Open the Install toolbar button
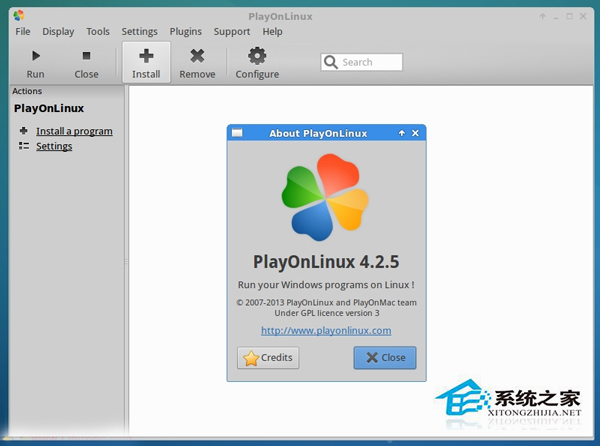Screen dimensions: 600x446 click(146, 63)
